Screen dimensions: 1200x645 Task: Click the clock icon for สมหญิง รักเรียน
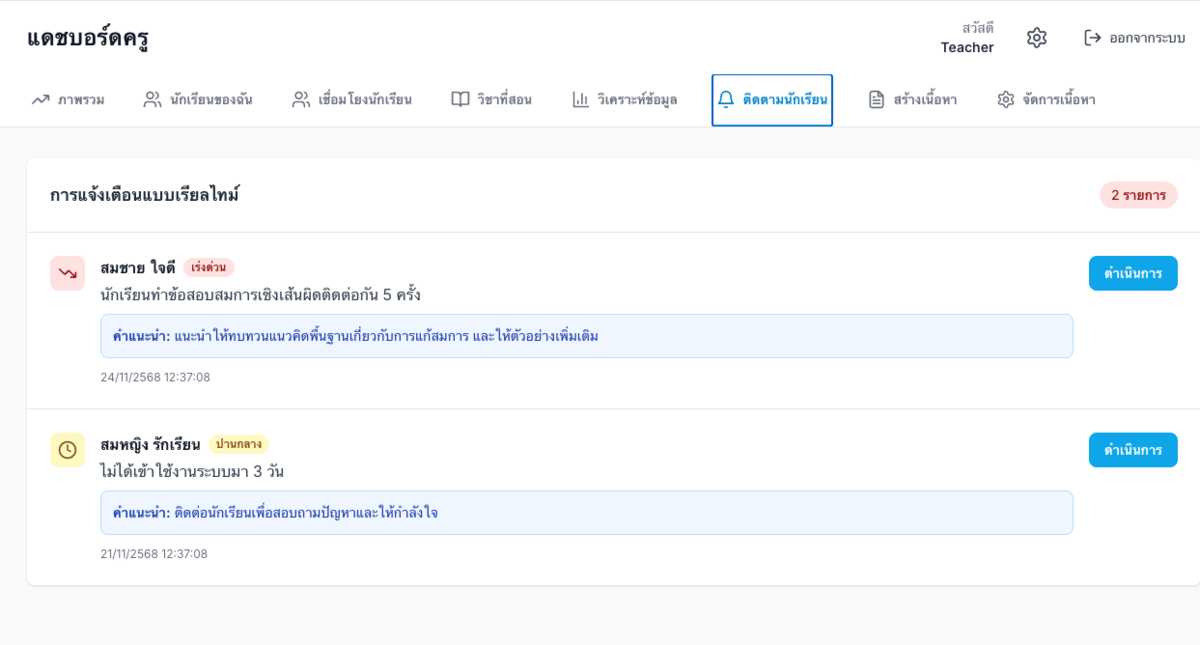(67, 449)
